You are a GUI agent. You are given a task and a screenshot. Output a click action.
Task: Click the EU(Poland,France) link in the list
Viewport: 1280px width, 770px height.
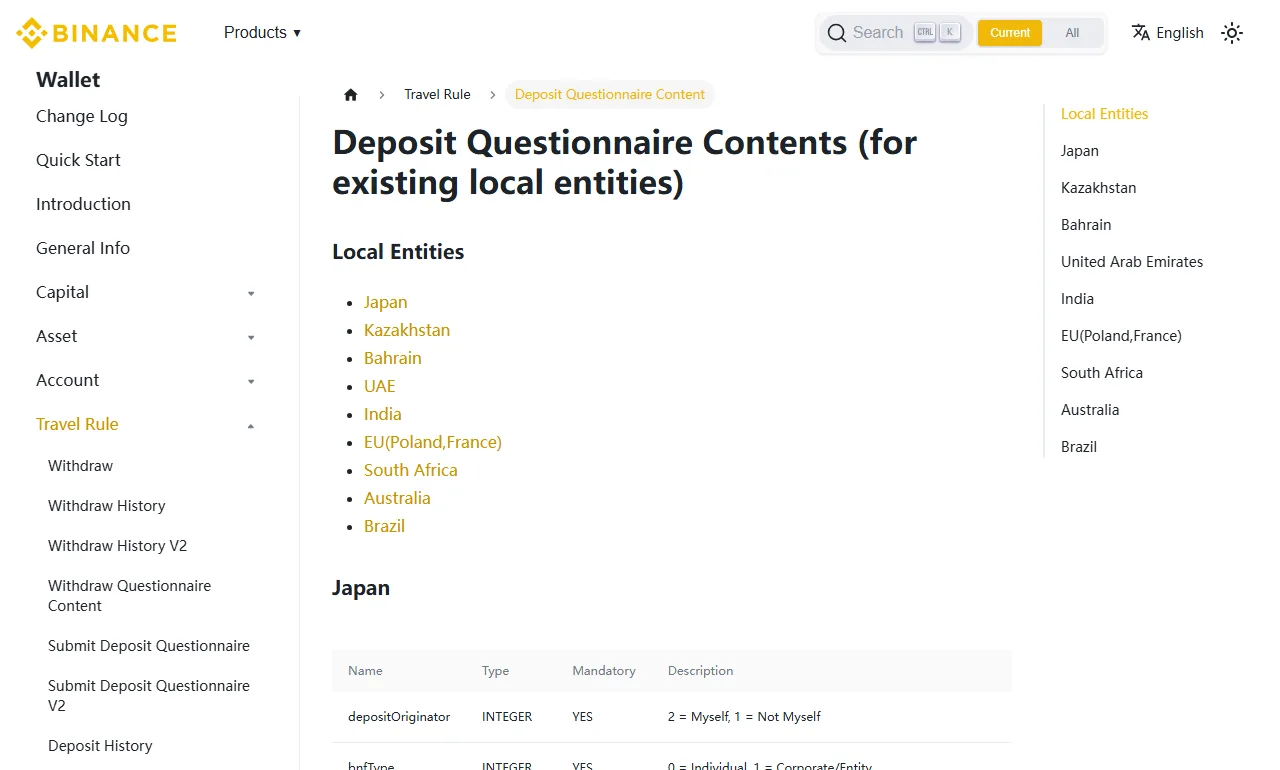point(433,443)
